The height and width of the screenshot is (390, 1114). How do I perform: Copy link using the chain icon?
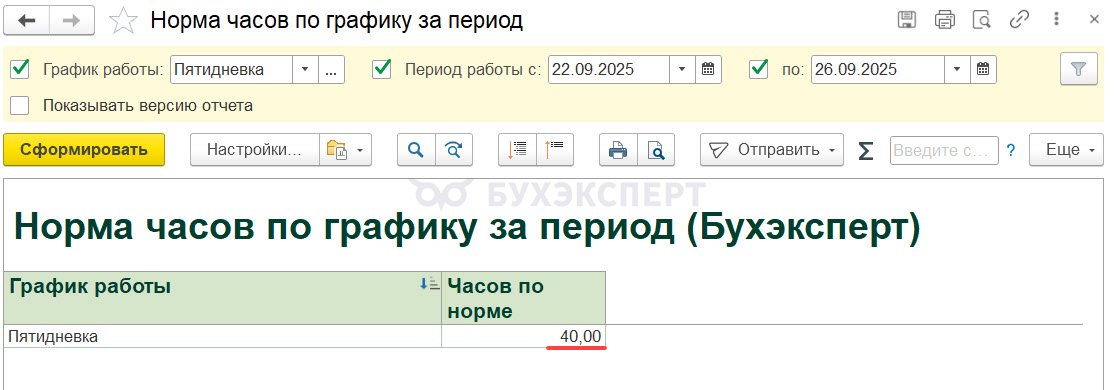pos(1020,20)
